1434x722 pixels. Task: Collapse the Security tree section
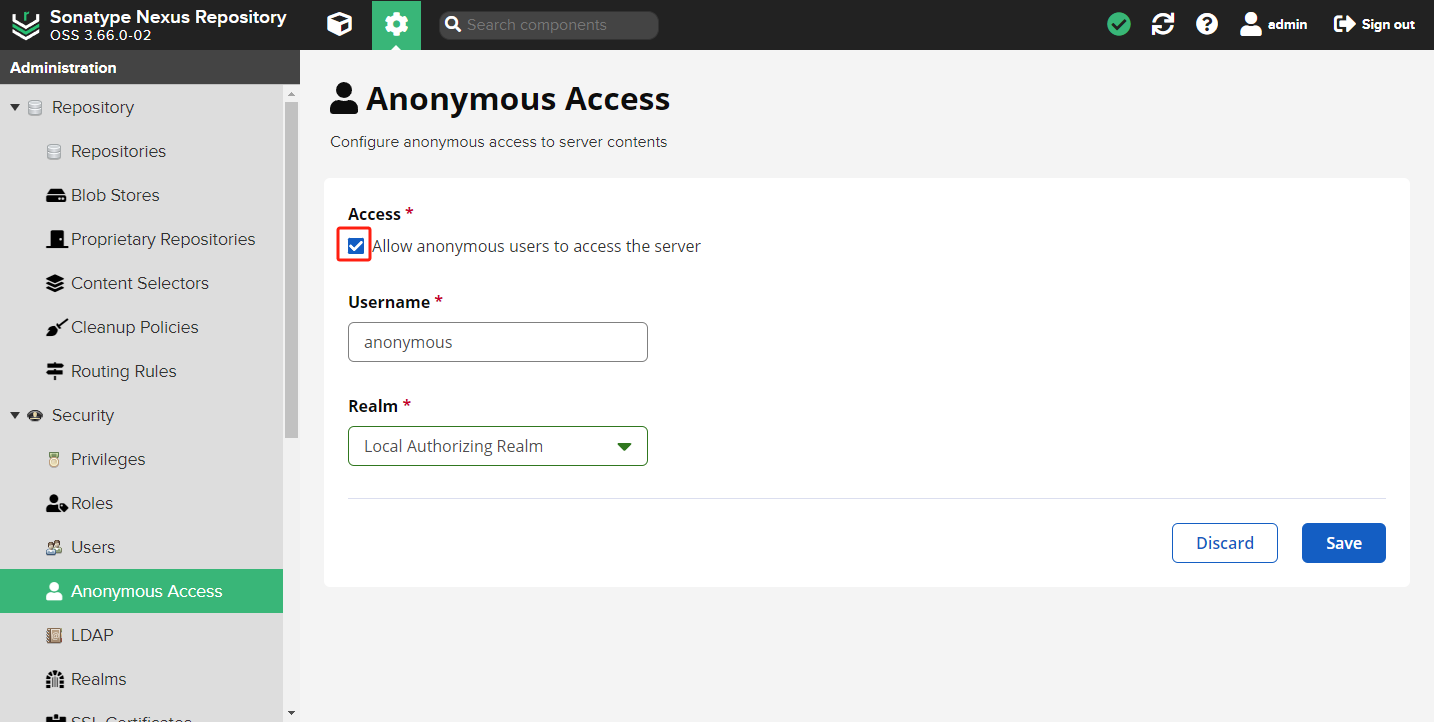15,415
